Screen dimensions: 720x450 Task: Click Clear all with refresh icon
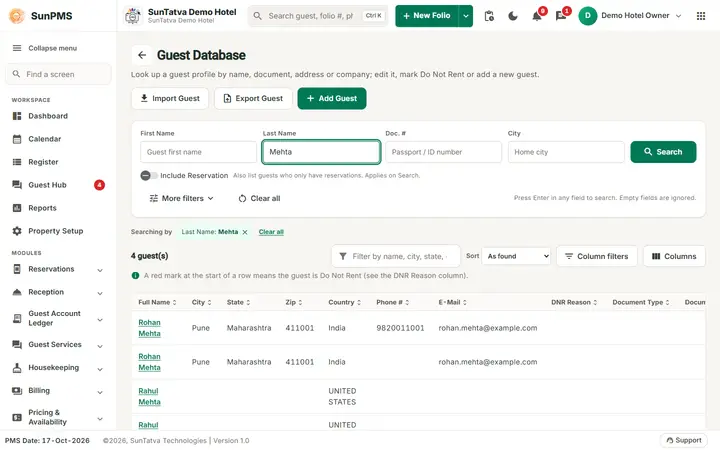(x=259, y=198)
